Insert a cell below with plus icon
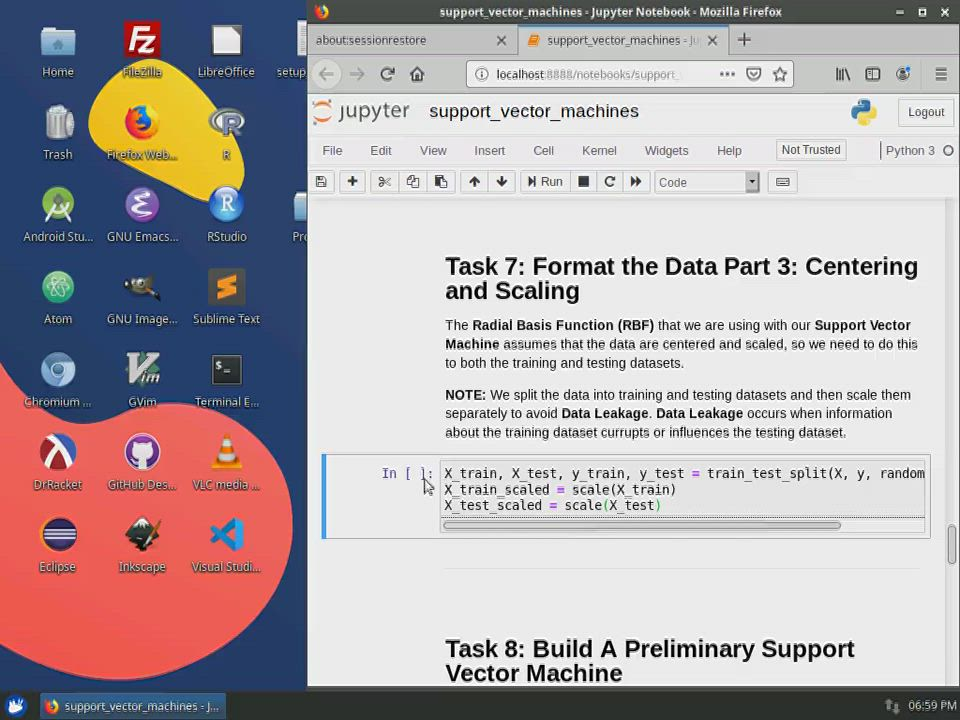This screenshot has height=720, width=960. pyautogui.click(x=352, y=182)
